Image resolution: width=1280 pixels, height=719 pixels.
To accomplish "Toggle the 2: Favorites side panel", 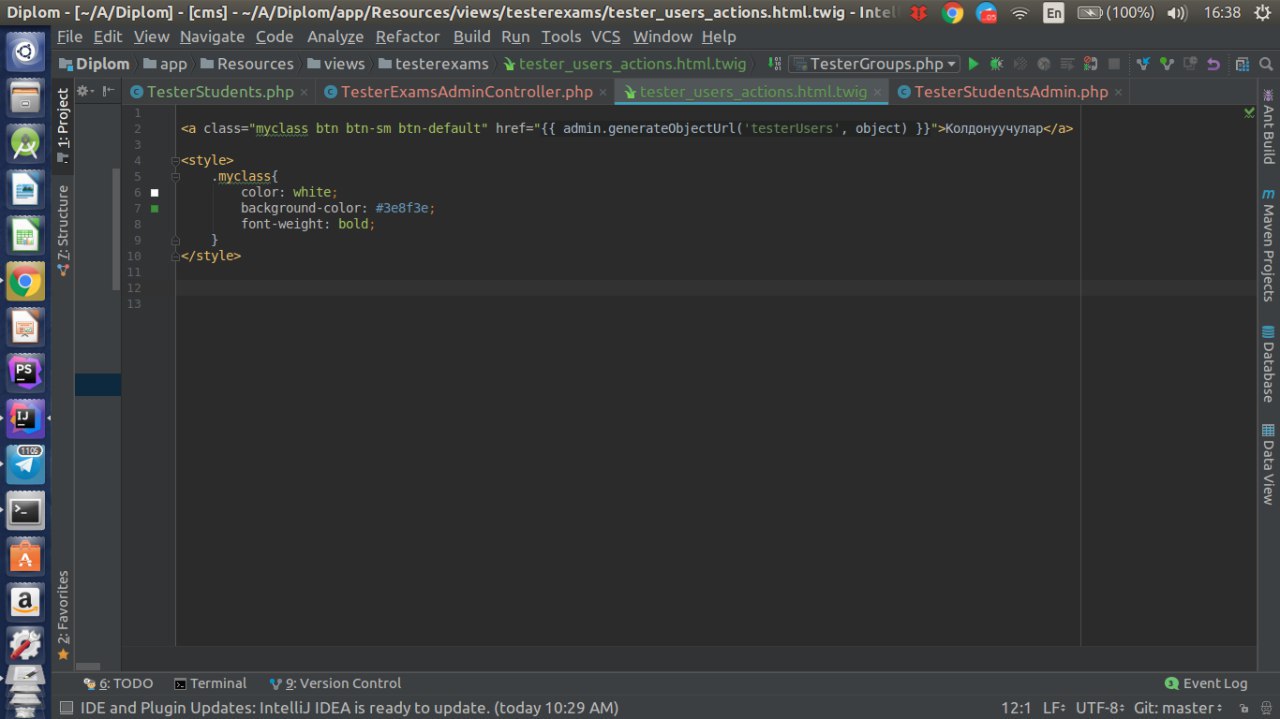I will tap(63, 615).
